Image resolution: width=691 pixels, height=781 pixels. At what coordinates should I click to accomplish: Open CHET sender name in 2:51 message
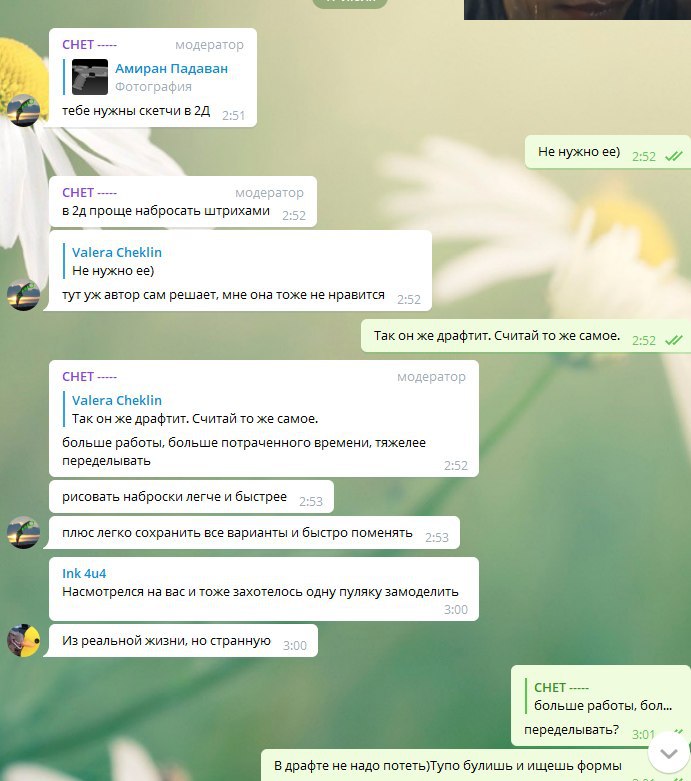89,44
